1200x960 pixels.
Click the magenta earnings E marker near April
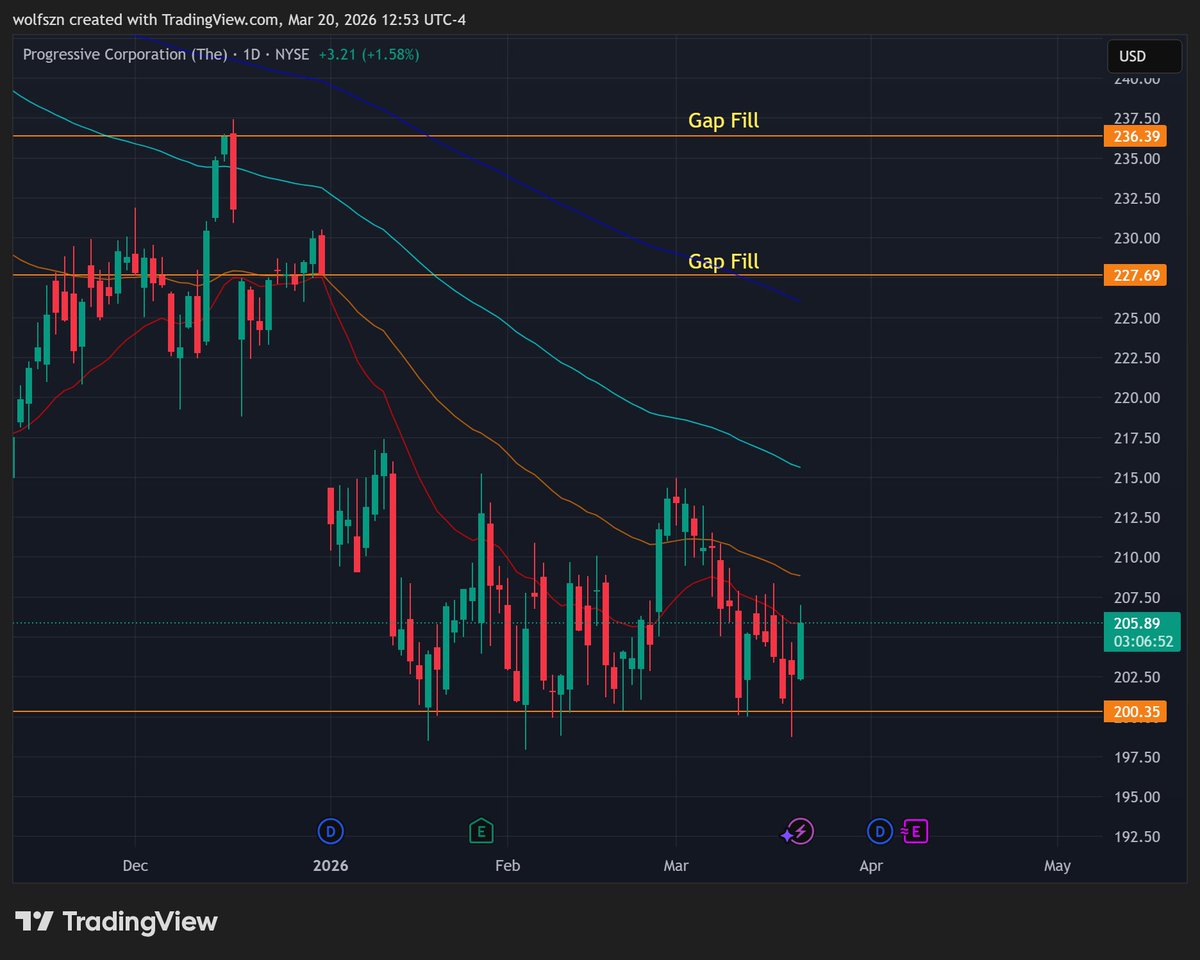pyautogui.click(x=915, y=830)
